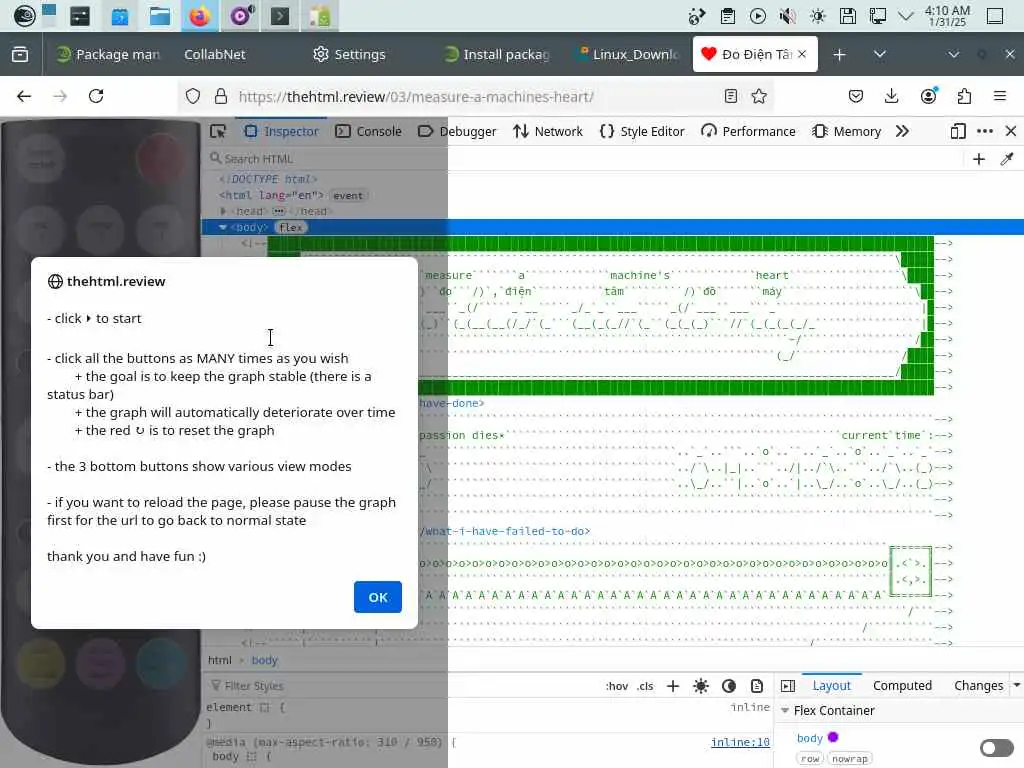The width and height of the screenshot is (1024, 768).
Task: Select the Memory DevTools tab
Action: coord(847,131)
